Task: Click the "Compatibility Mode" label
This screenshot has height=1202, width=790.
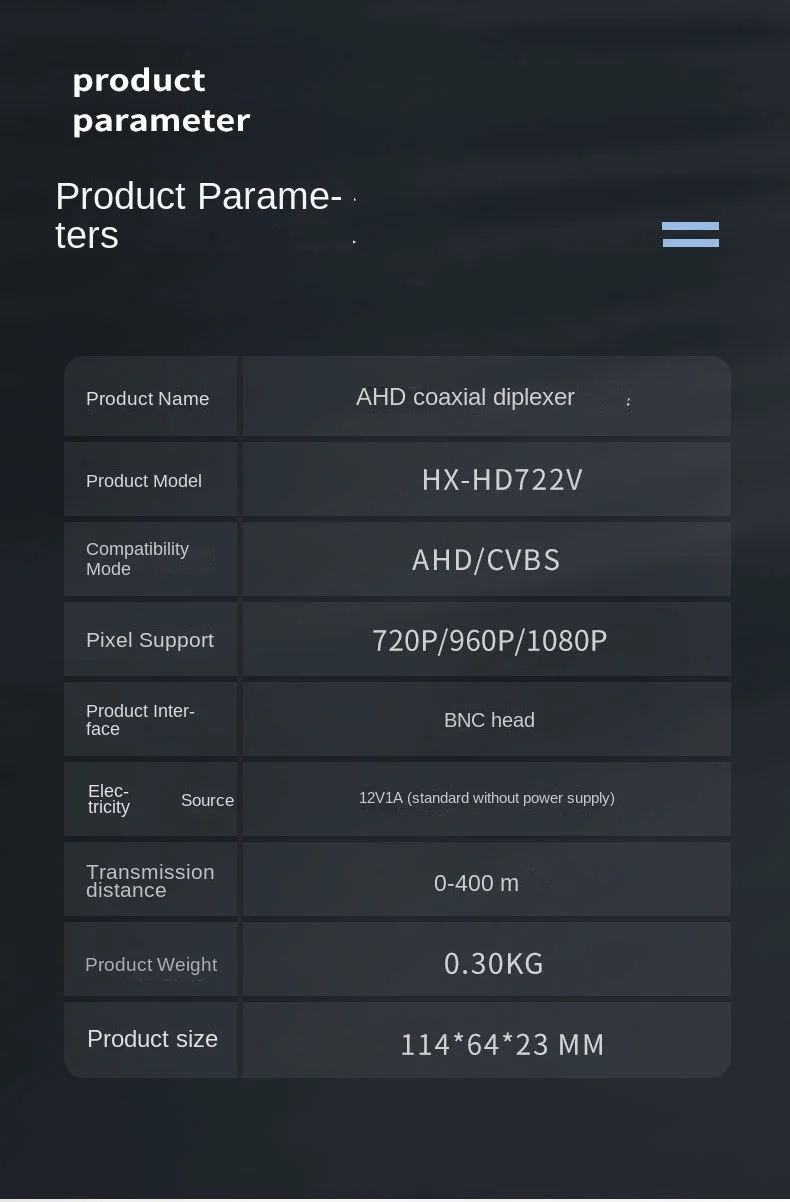Action: pos(137,559)
